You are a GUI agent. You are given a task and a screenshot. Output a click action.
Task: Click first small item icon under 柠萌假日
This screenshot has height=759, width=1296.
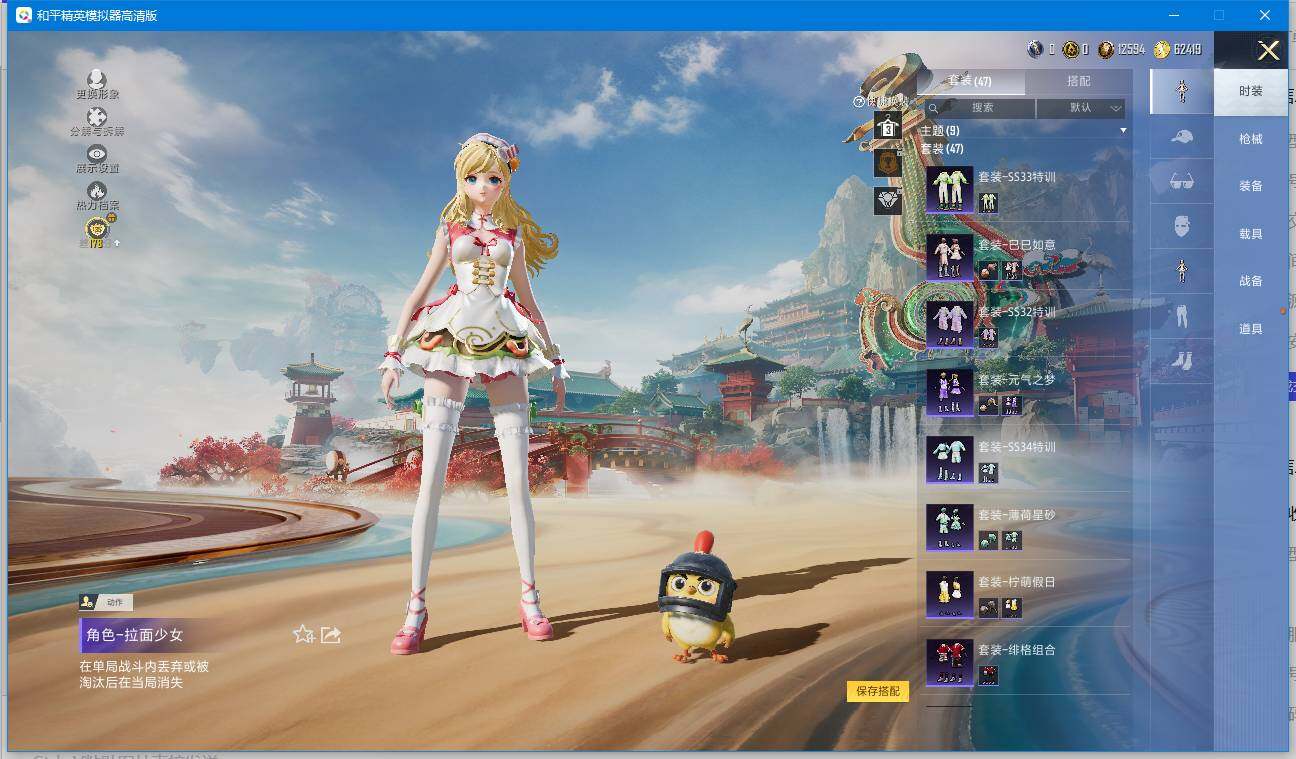pyautogui.click(x=988, y=607)
